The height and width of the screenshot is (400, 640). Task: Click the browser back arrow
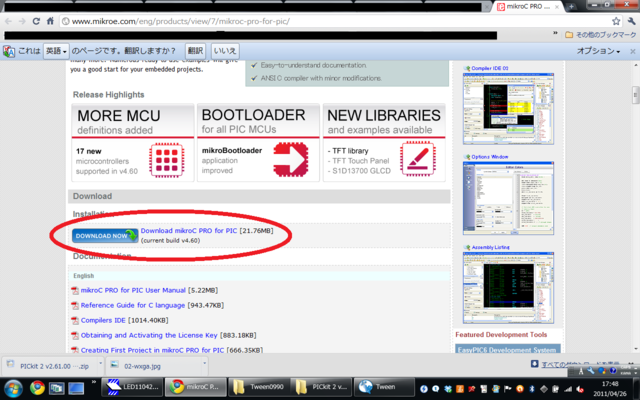[9, 21]
